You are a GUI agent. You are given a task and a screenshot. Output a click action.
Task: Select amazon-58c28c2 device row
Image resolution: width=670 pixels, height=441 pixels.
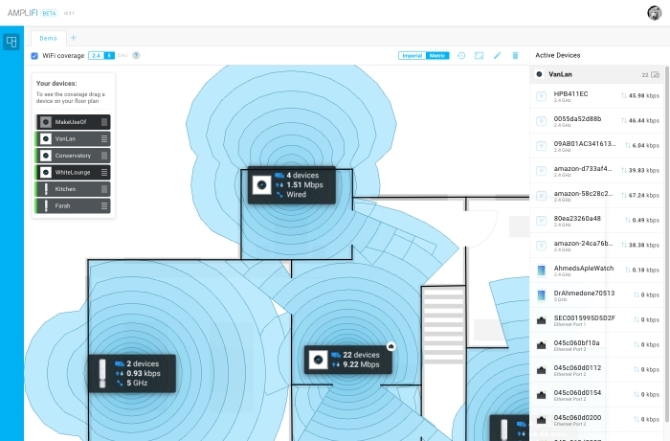(x=597, y=196)
